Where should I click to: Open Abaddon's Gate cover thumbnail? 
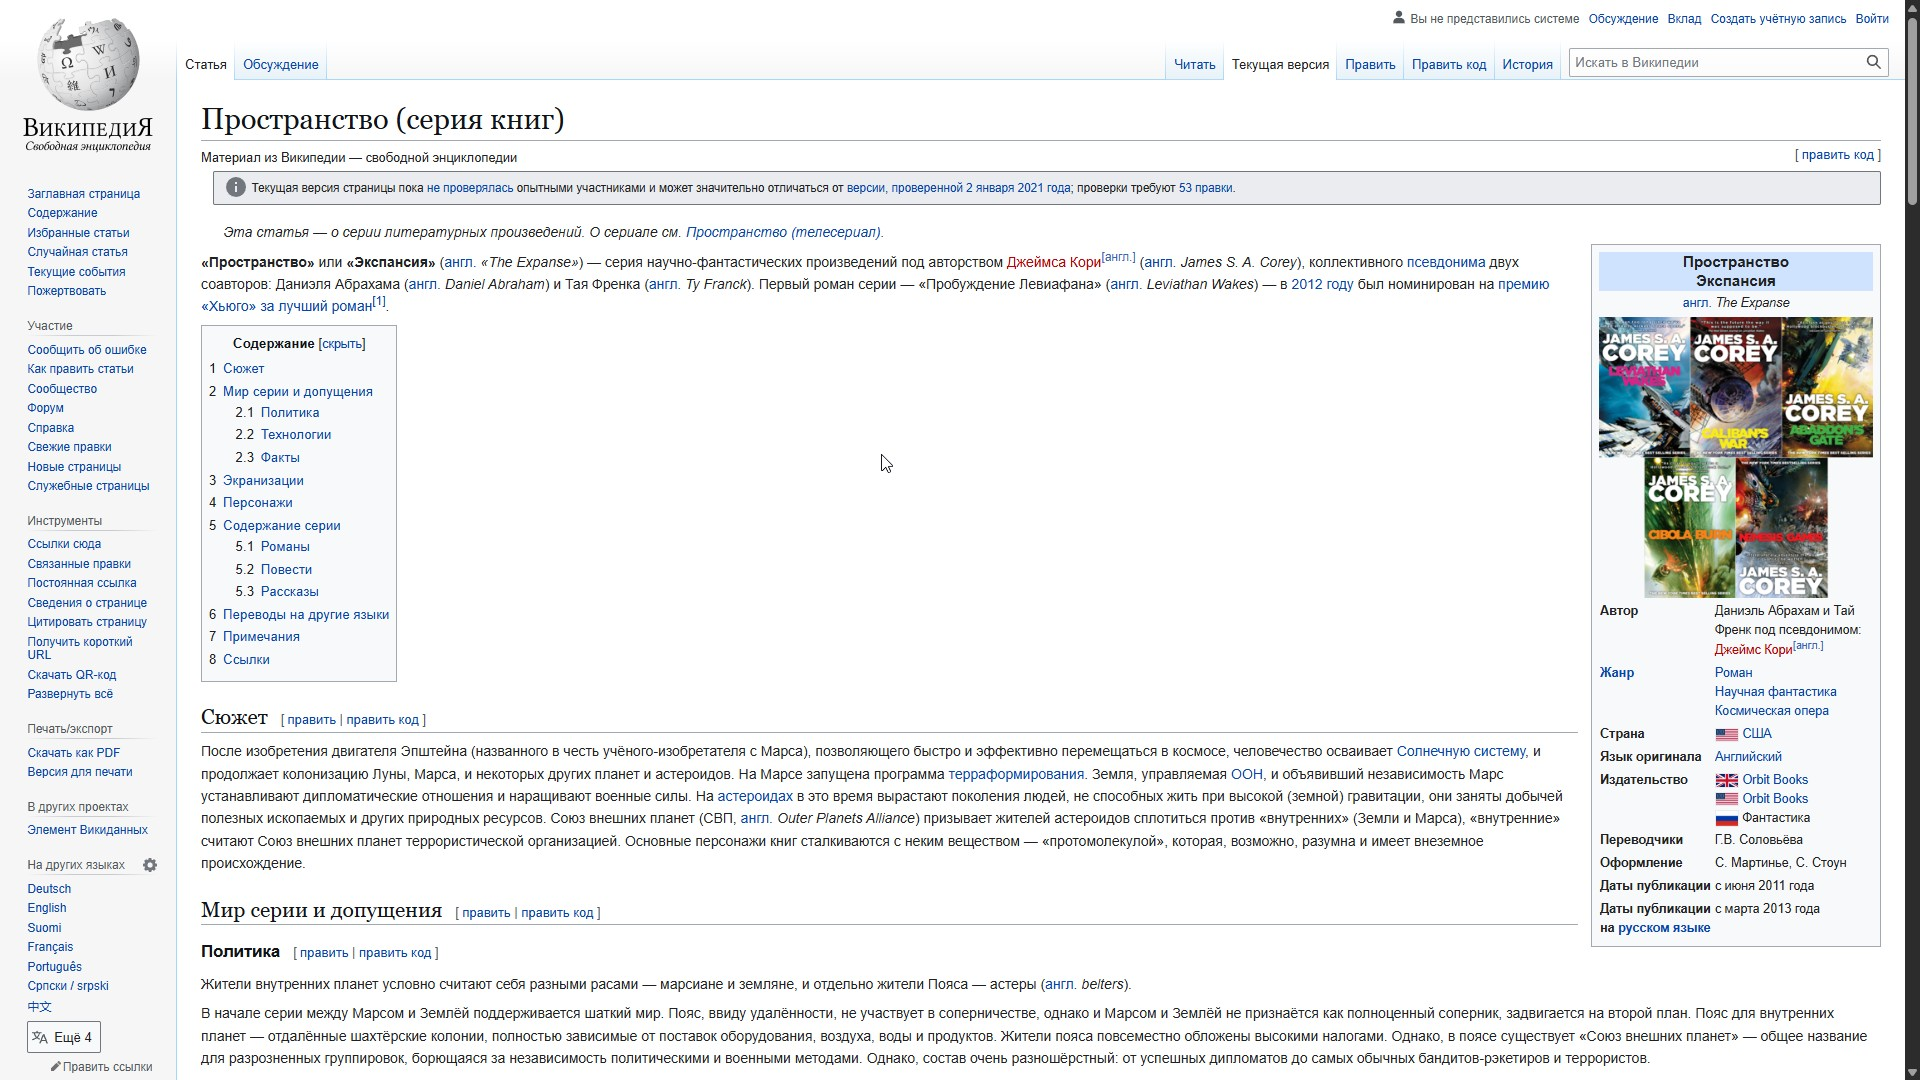point(1827,387)
